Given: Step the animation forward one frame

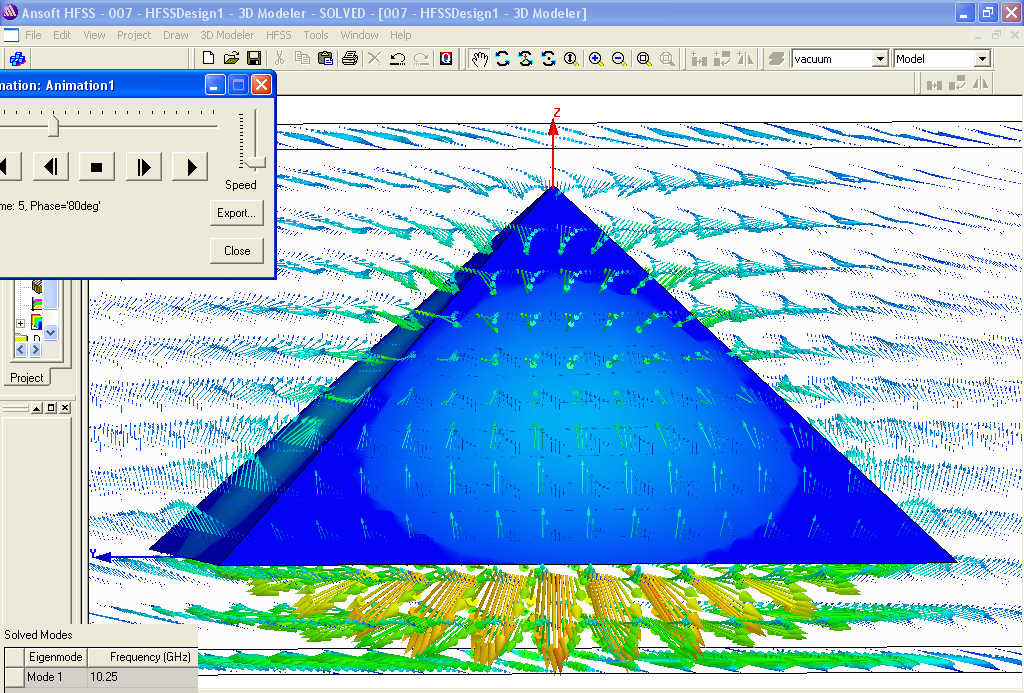Looking at the screenshot, I should [x=144, y=167].
